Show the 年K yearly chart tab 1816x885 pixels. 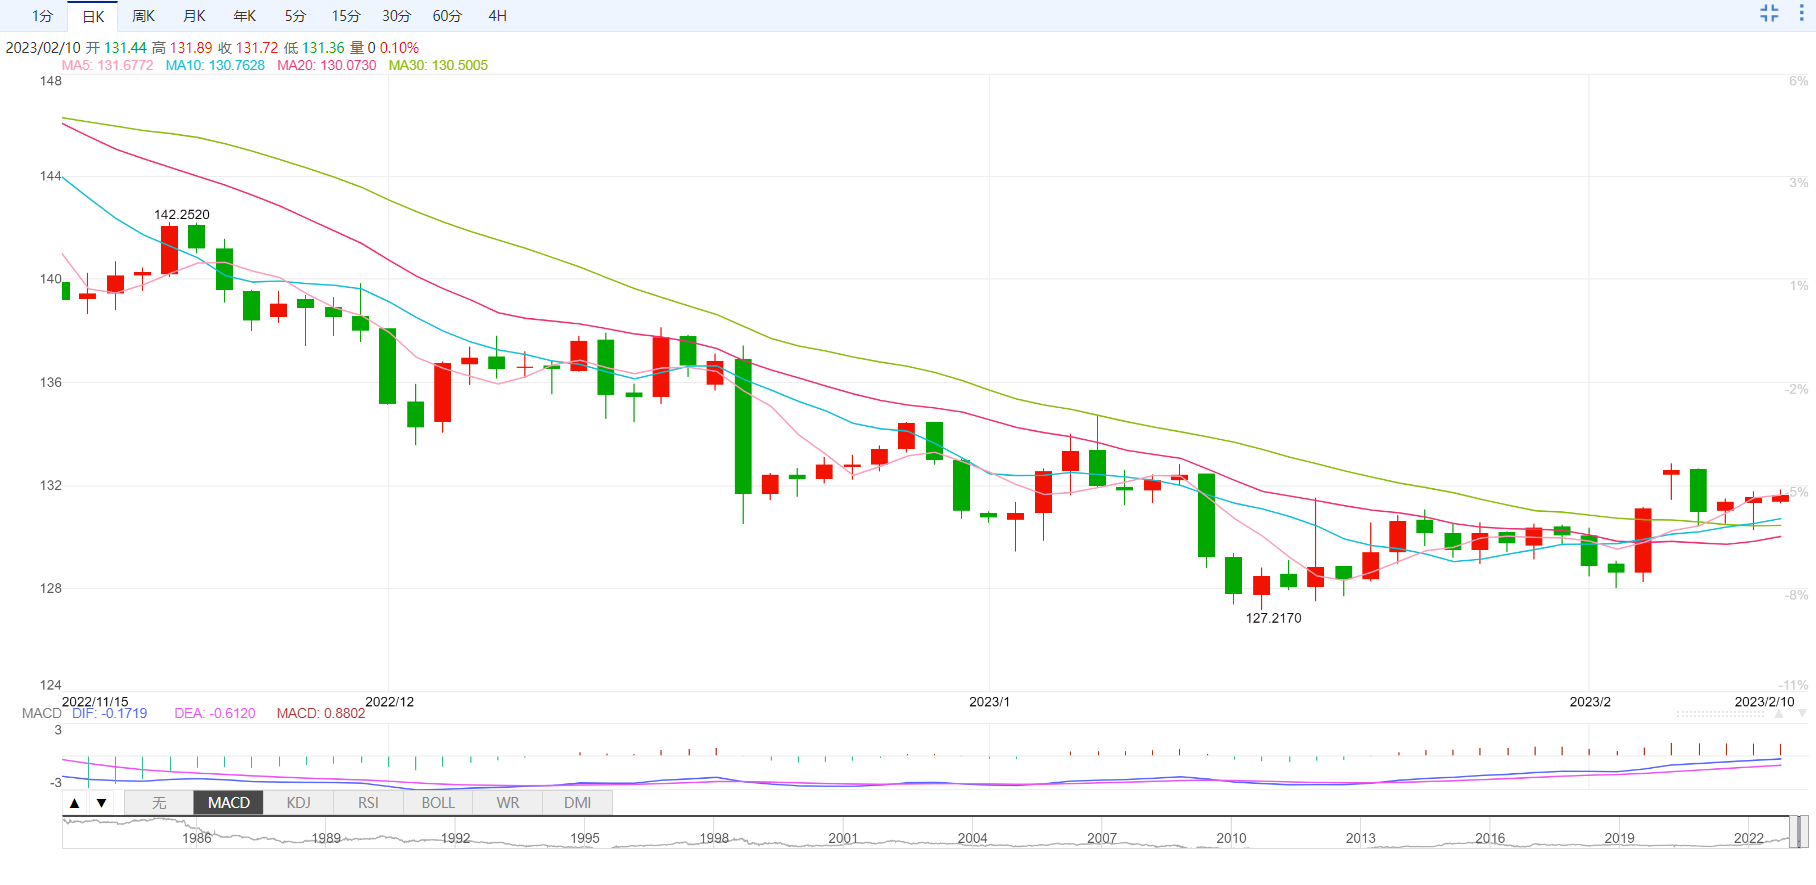(244, 16)
